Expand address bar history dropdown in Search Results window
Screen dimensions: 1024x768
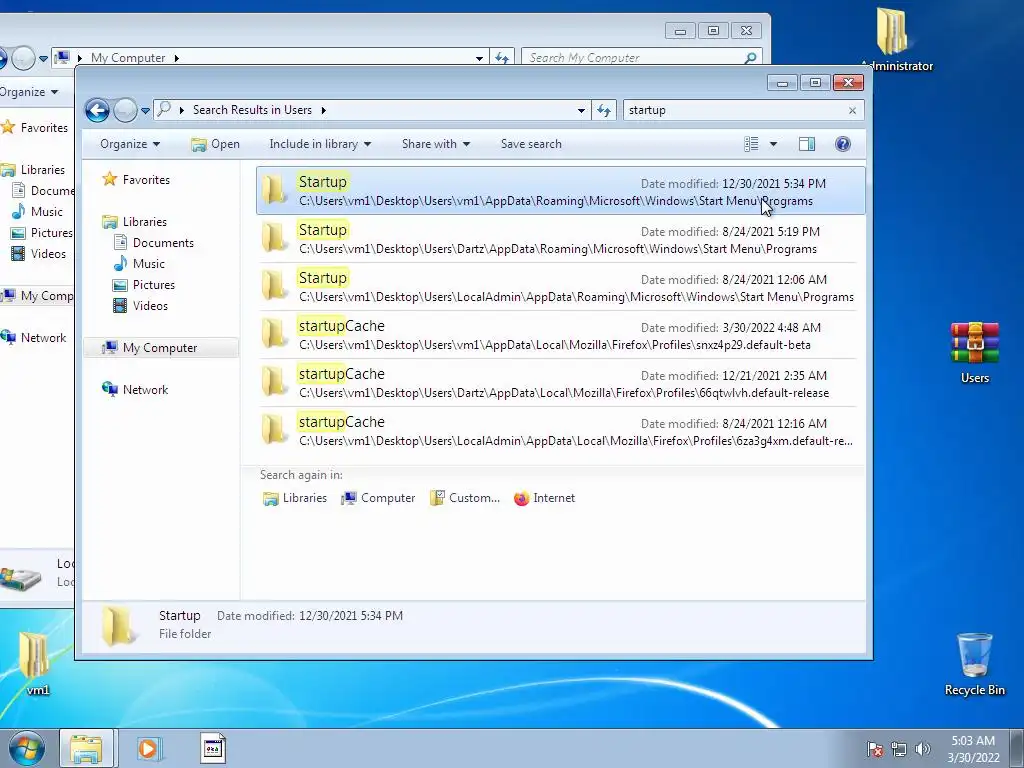coord(581,110)
